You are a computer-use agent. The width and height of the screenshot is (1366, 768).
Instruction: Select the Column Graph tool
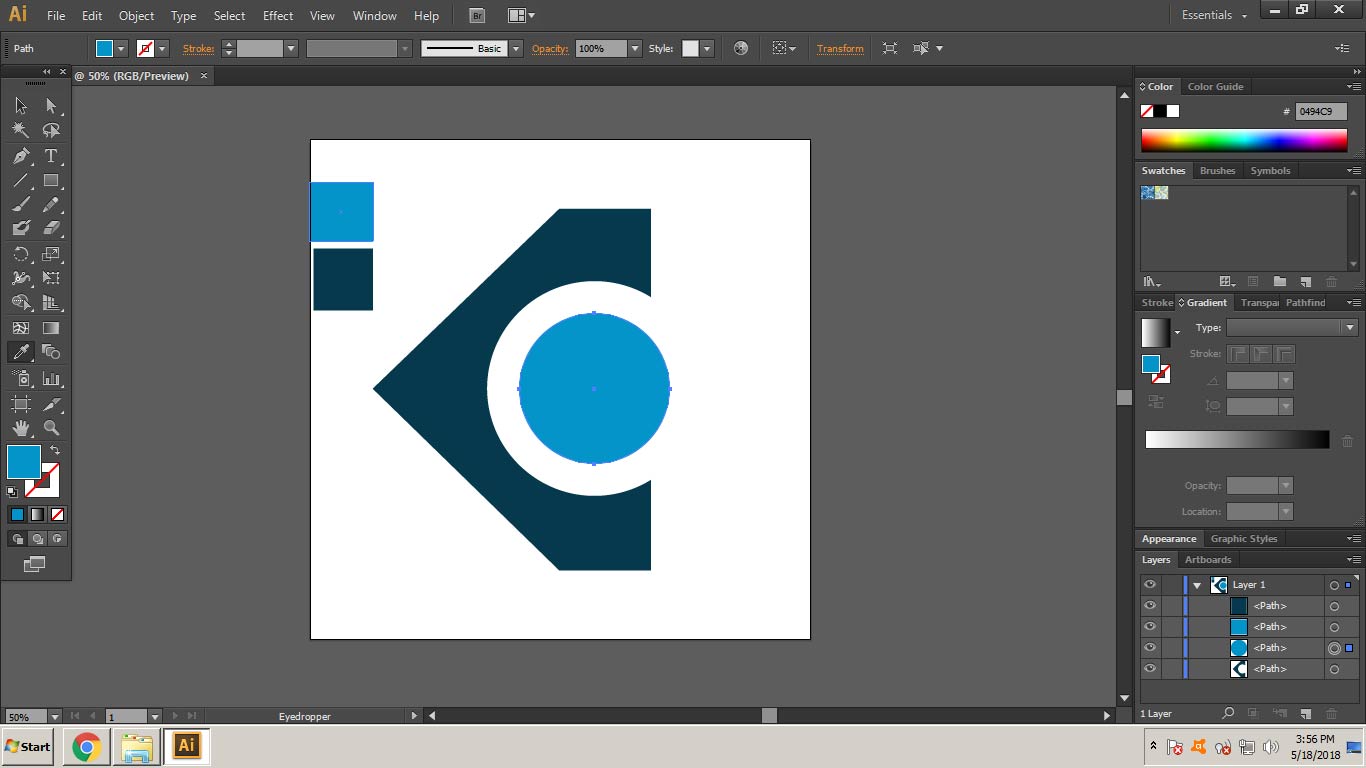tap(51, 379)
